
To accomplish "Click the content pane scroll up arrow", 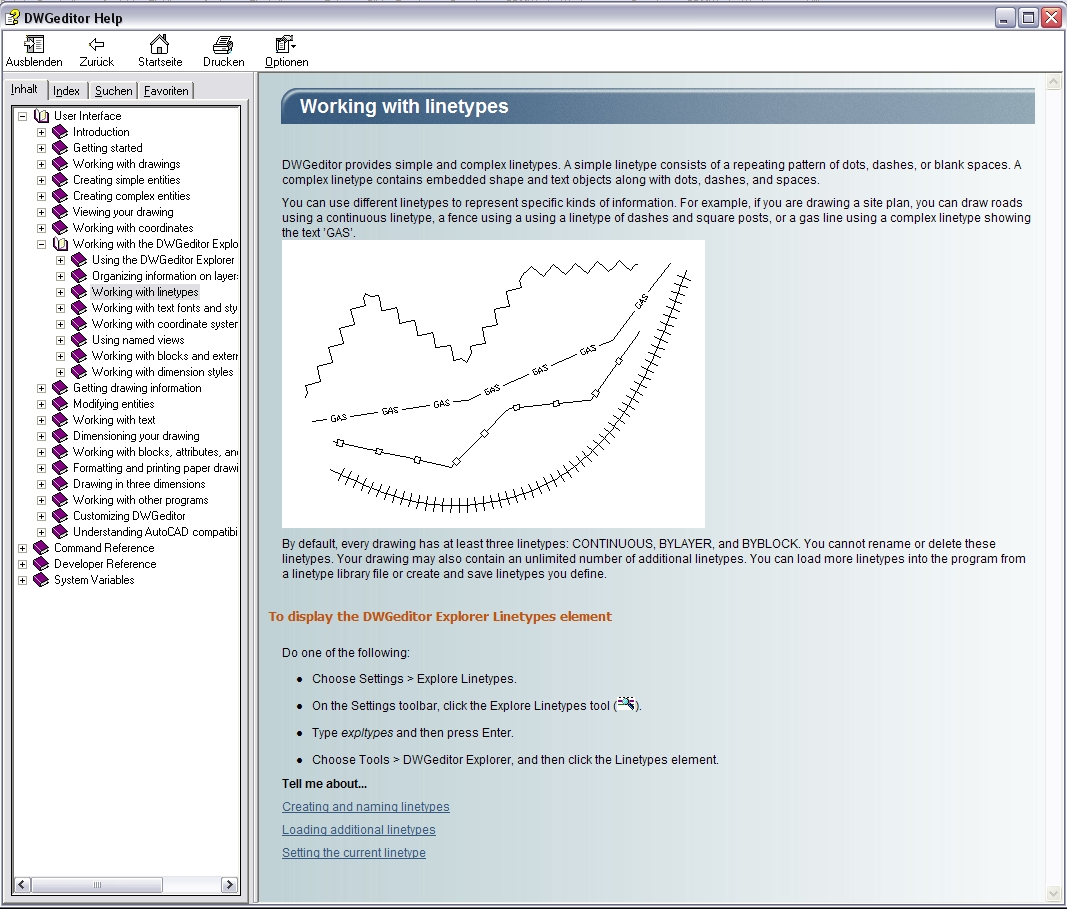I will coord(1053,82).
